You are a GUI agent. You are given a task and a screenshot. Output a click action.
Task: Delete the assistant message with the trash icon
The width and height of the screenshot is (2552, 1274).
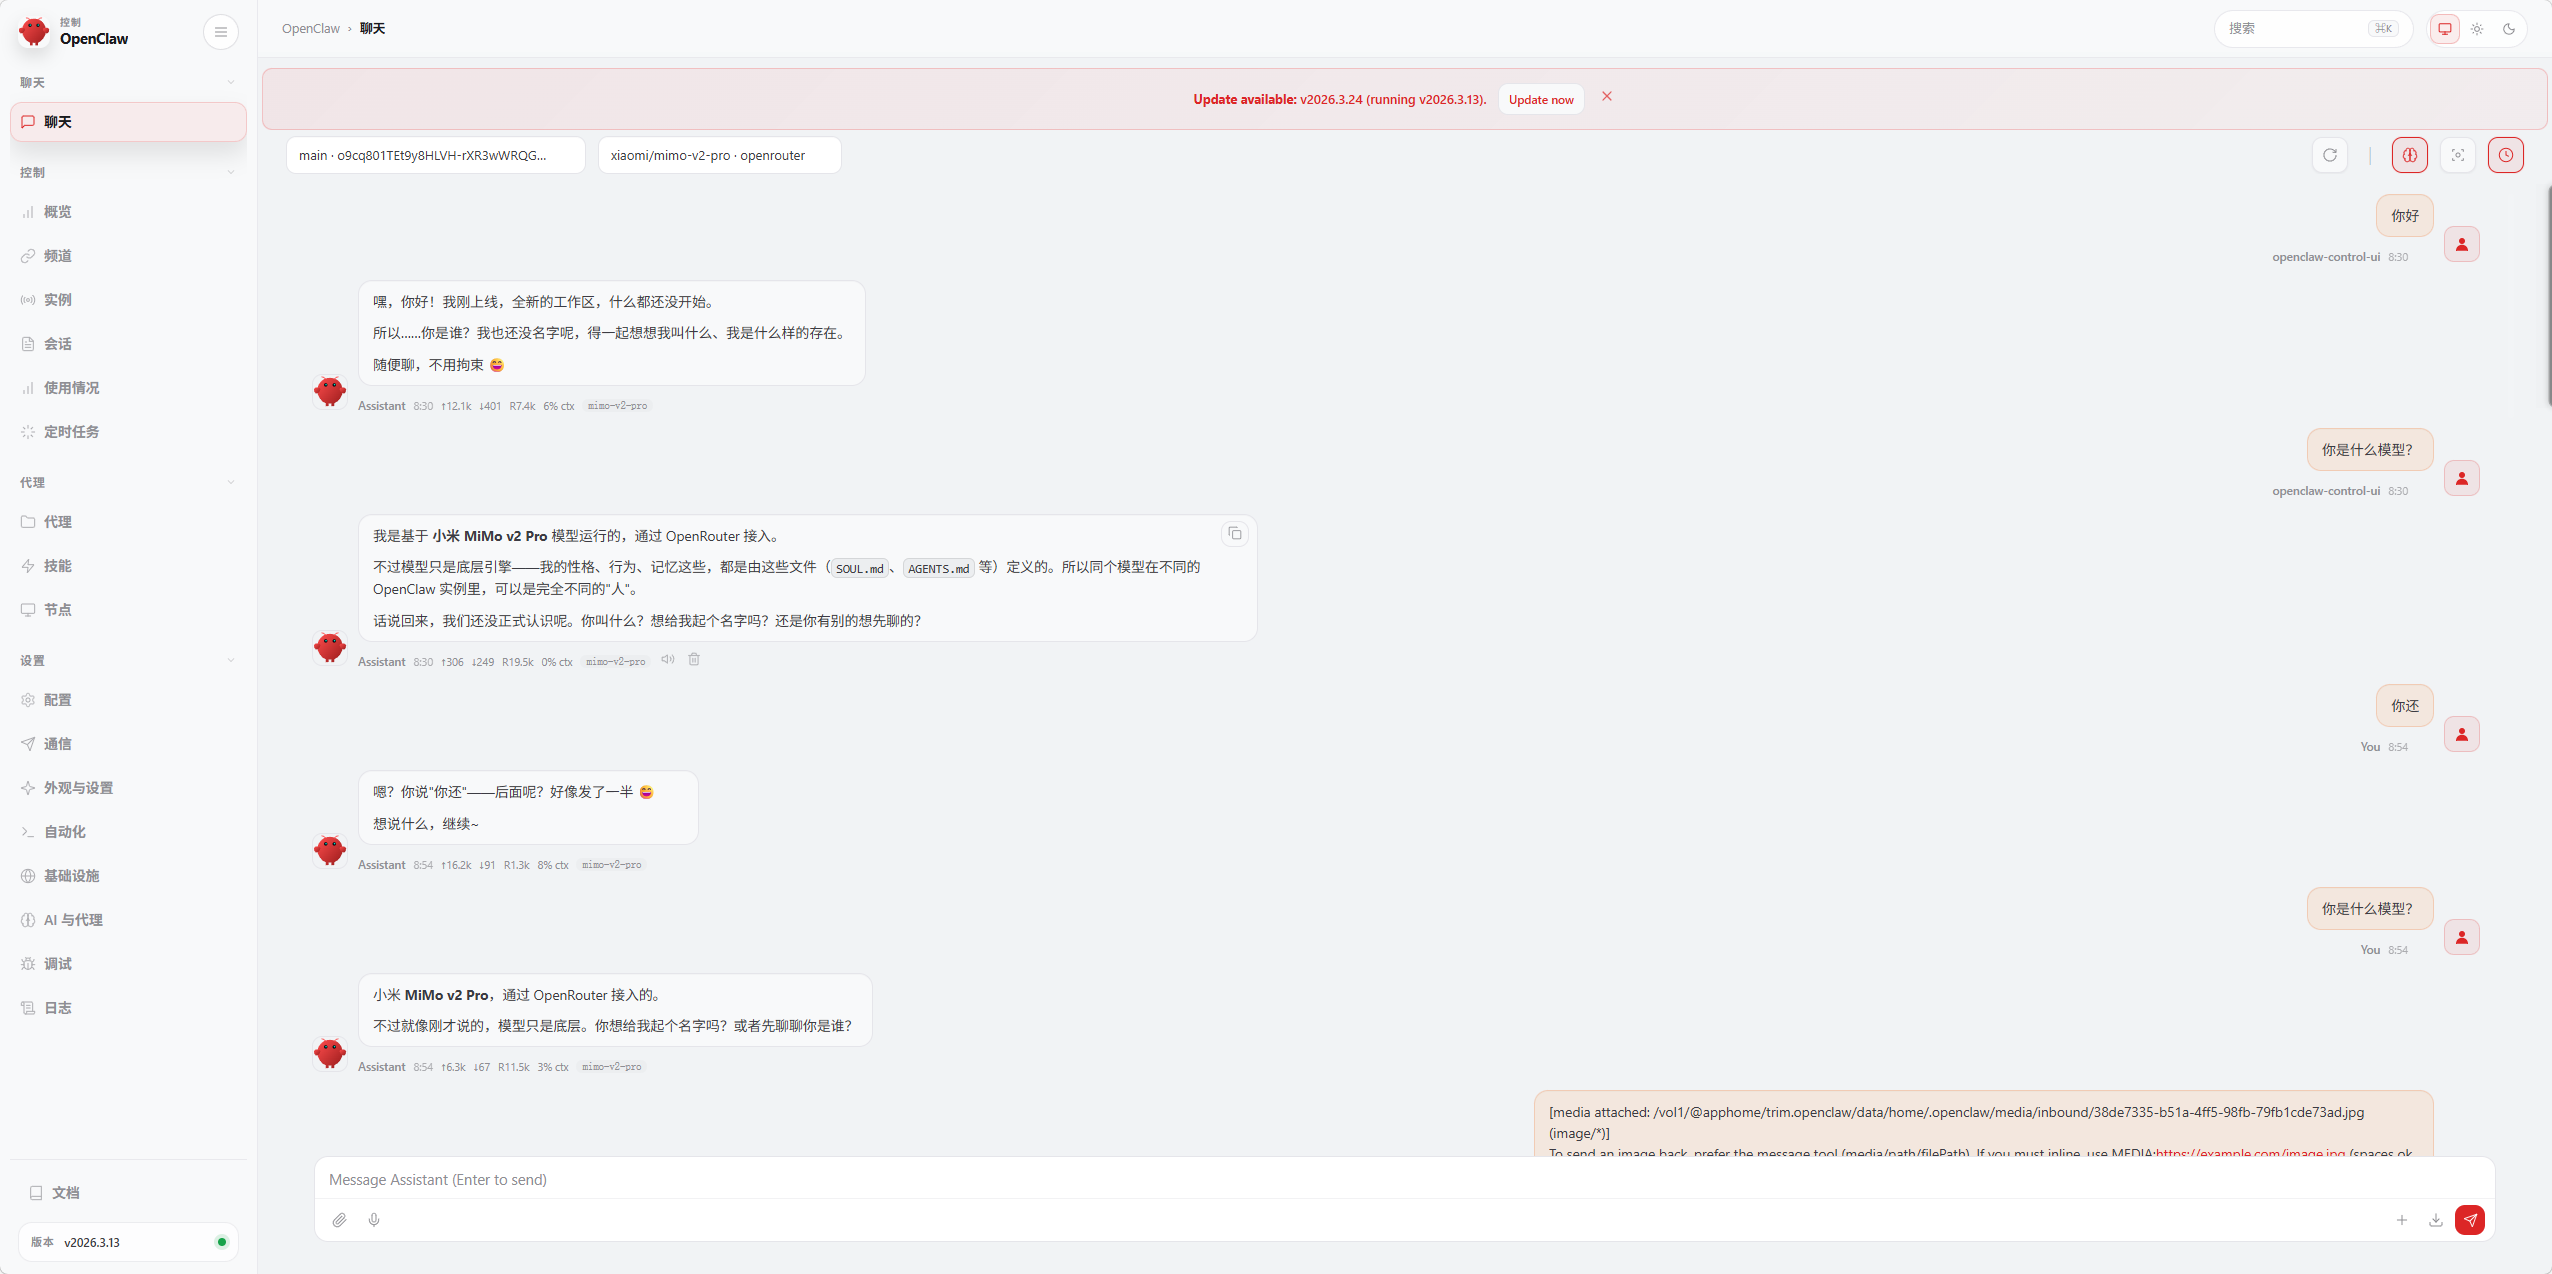click(x=694, y=659)
